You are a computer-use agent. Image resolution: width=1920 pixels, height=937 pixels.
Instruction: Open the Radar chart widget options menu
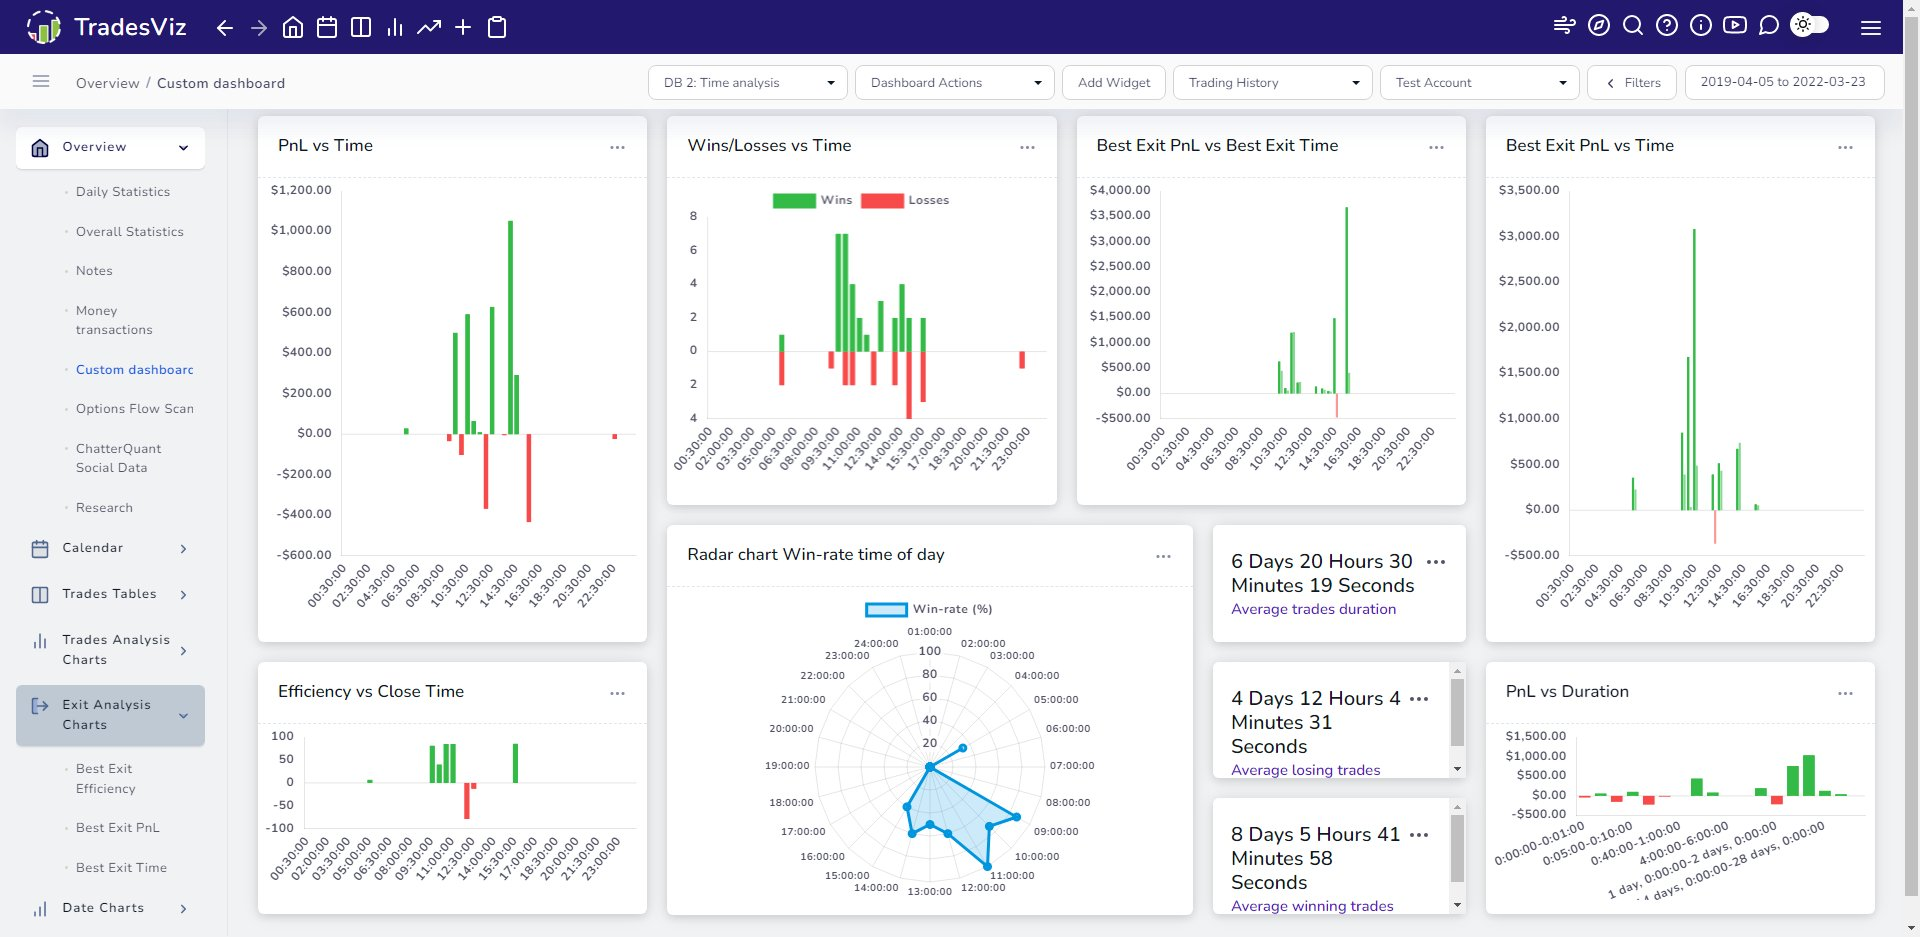[1163, 556]
